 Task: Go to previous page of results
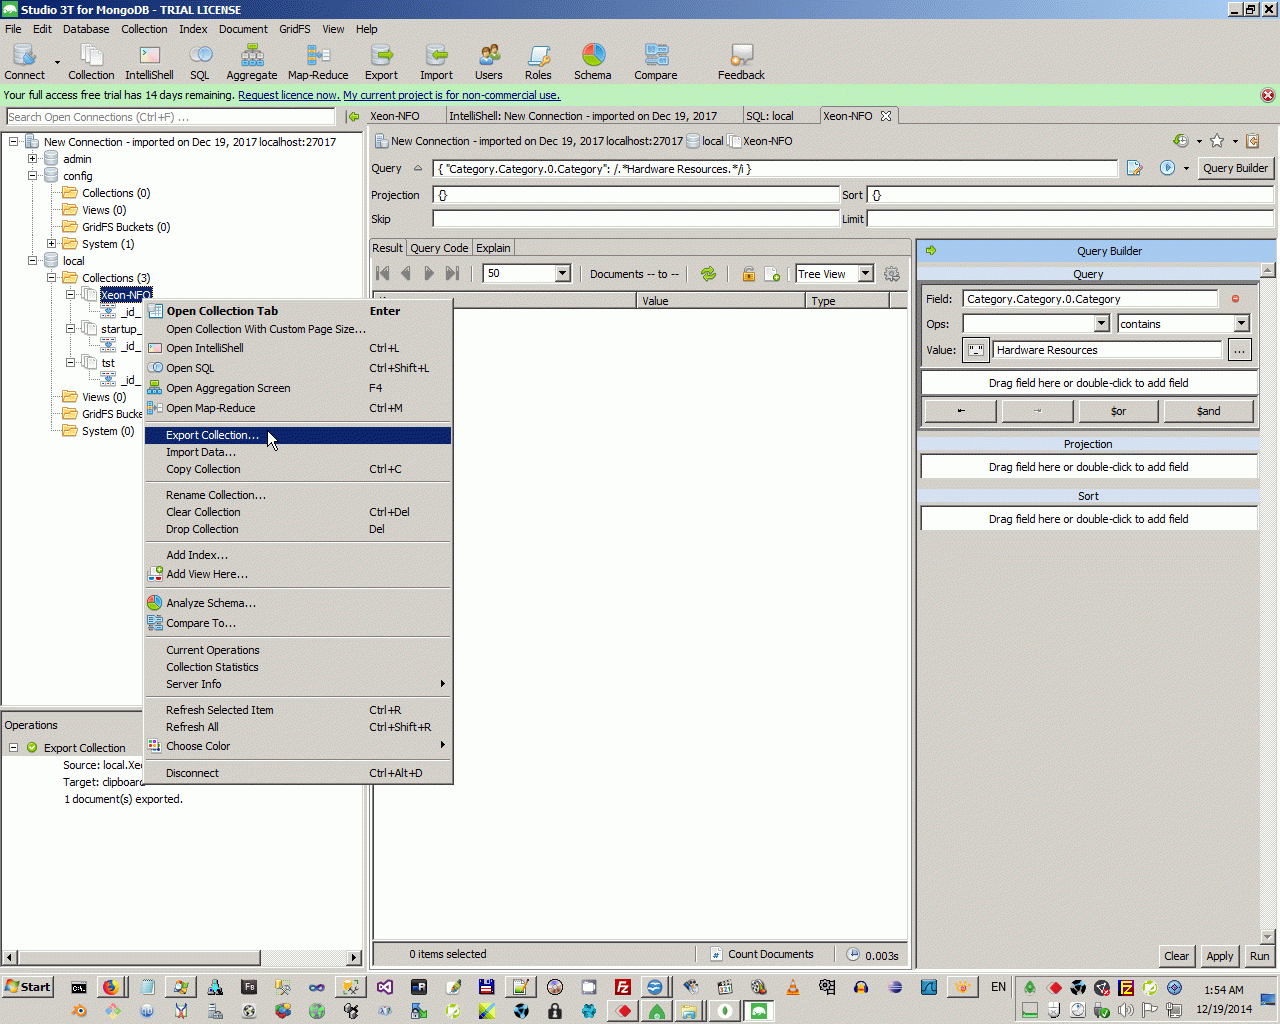coord(406,273)
